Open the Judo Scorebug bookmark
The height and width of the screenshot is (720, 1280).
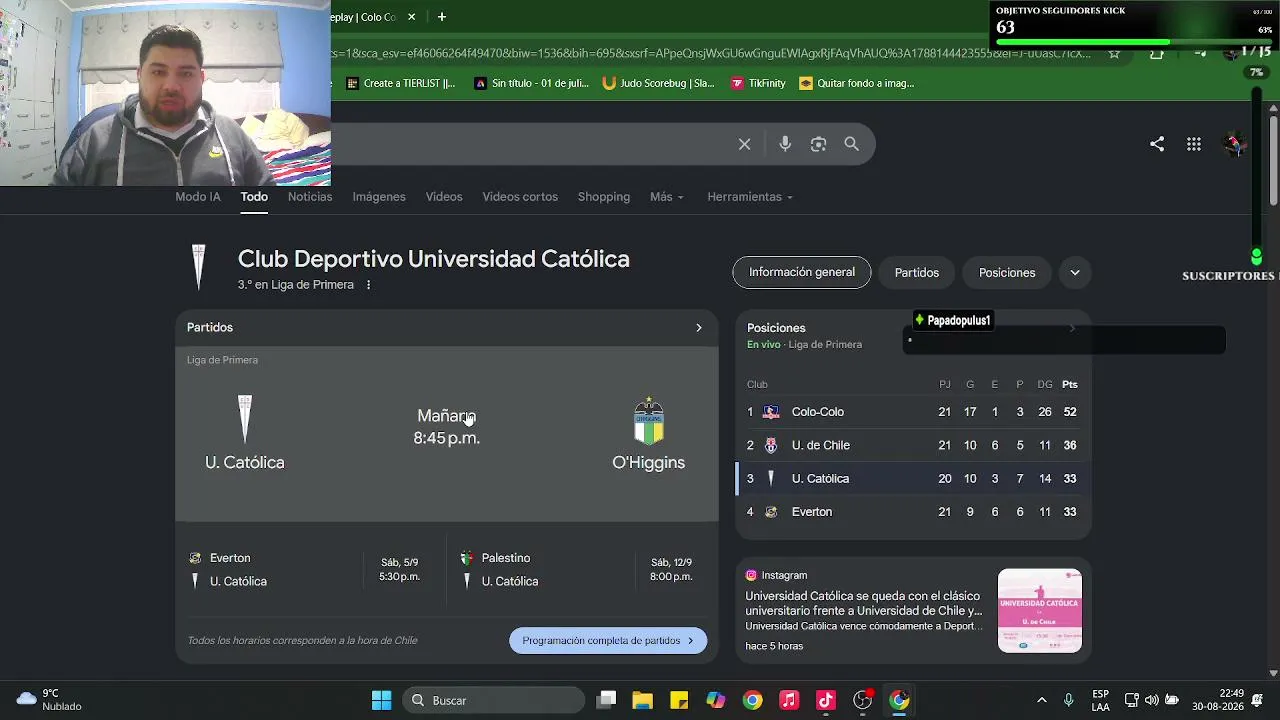[x=659, y=83]
